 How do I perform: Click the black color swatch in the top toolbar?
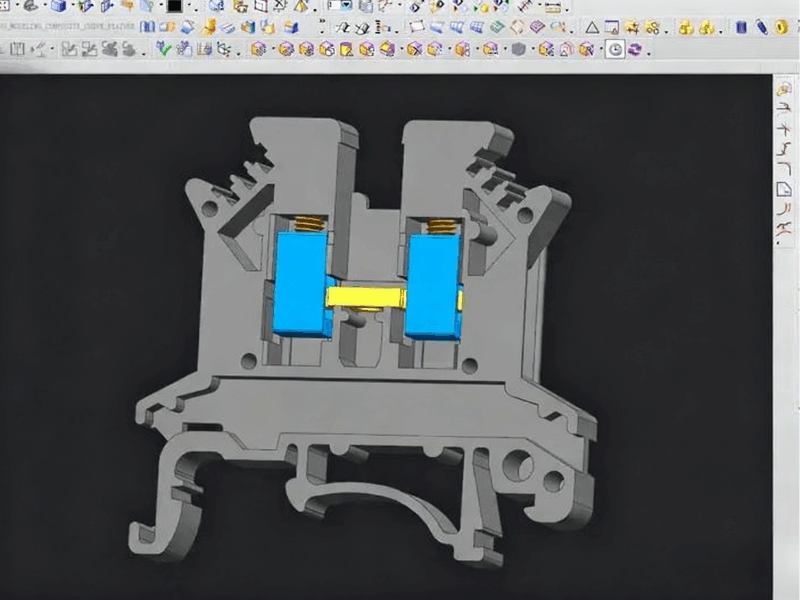173,6
